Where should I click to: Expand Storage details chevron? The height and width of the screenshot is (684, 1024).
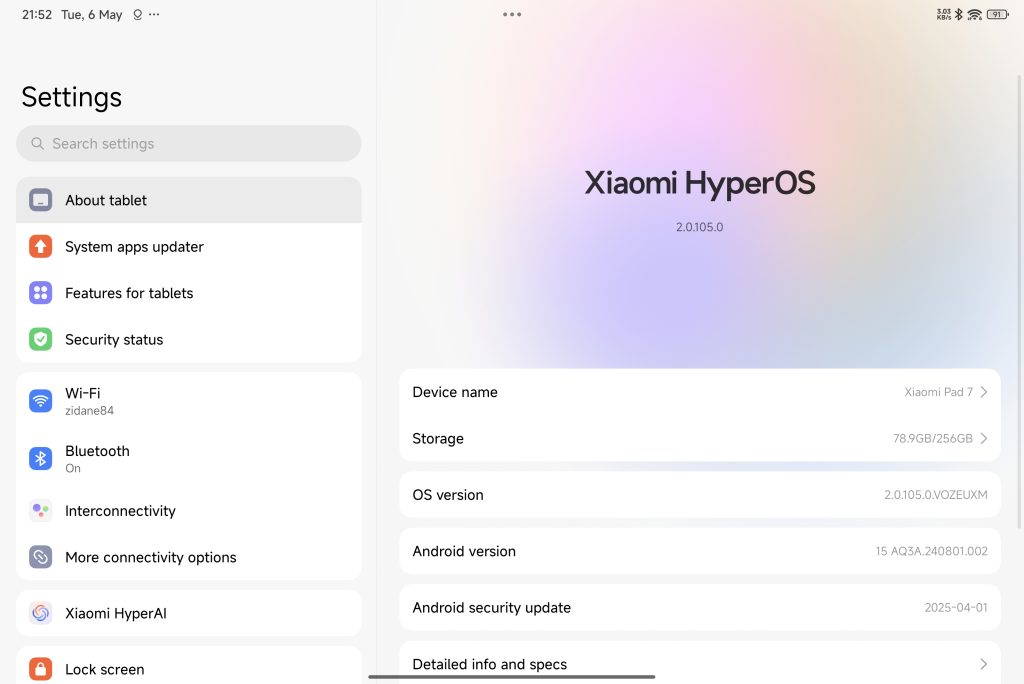coord(983,439)
